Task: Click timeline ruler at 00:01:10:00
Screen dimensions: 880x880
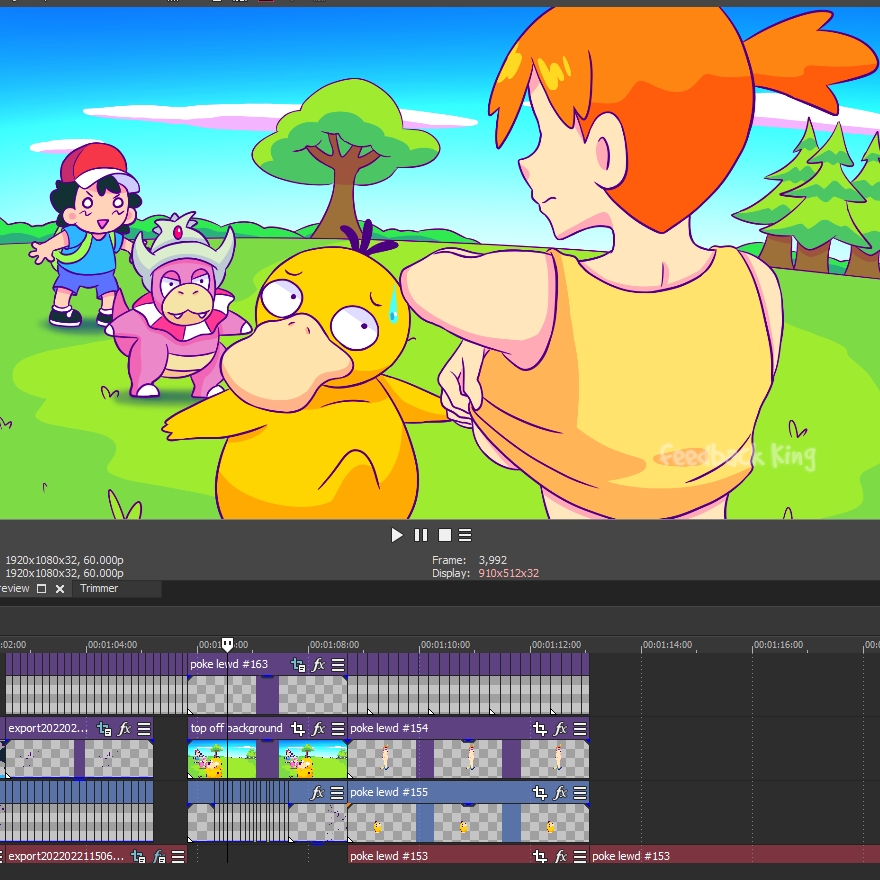Action: (x=421, y=645)
